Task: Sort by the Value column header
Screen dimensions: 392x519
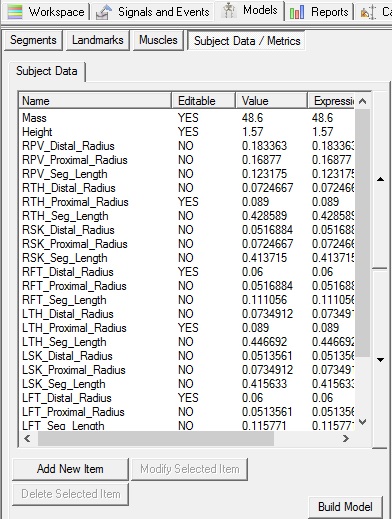Action: pos(271,101)
